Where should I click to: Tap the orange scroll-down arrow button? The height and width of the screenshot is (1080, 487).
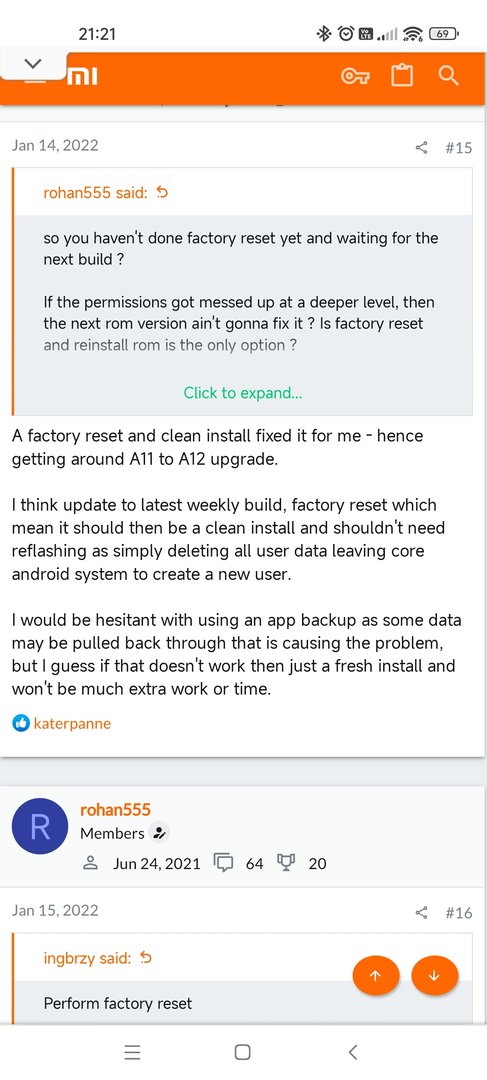click(x=435, y=975)
